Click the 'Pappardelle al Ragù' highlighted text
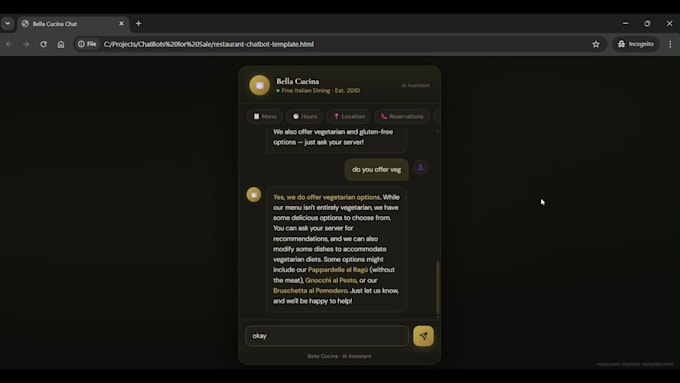Image resolution: width=680 pixels, height=383 pixels. (x=338, y=270)
